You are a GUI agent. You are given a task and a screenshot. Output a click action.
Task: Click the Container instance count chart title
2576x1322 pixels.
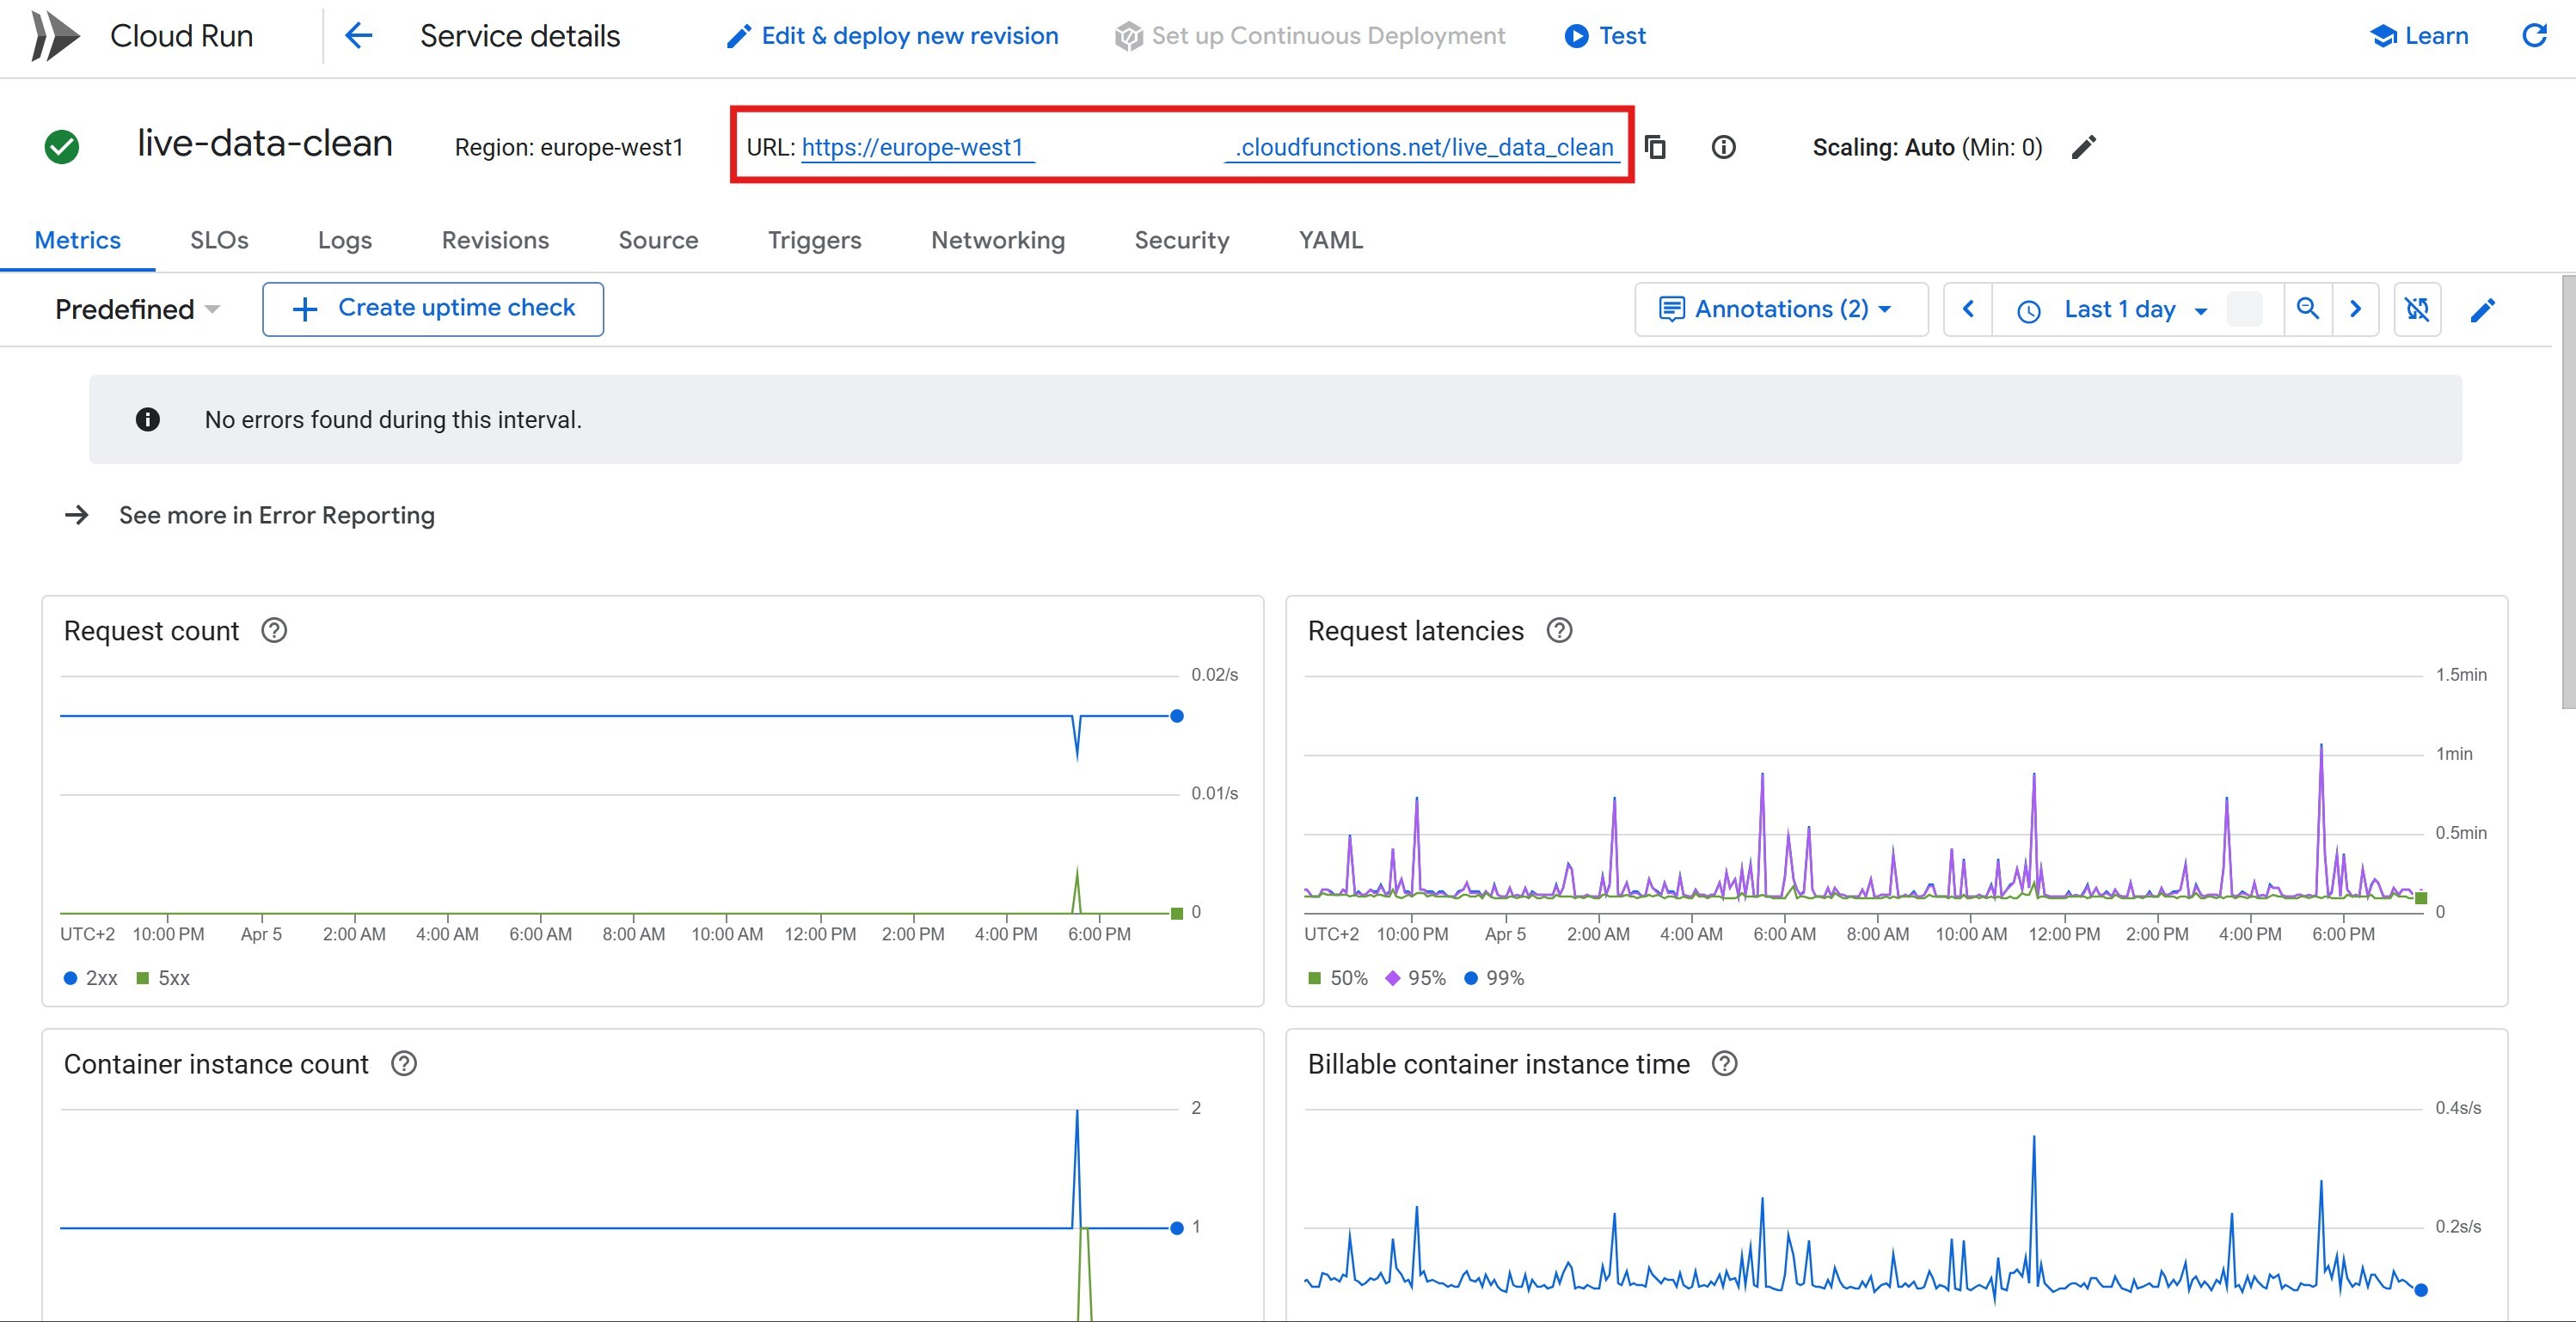(x=216, y=1064)
